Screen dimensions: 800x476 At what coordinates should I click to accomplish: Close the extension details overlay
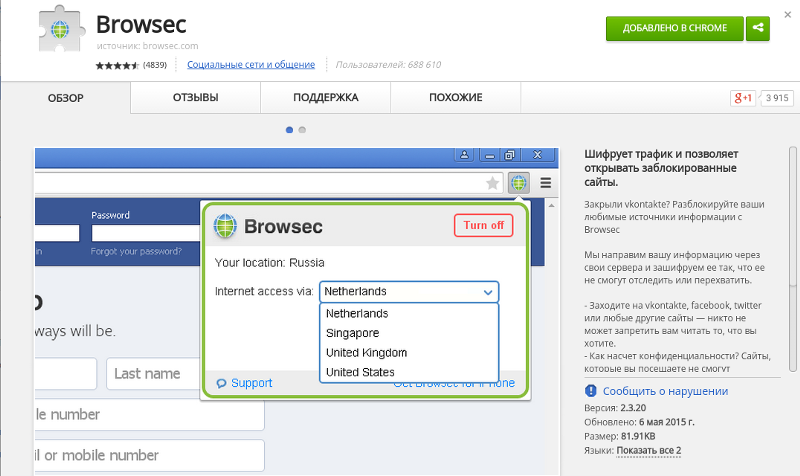coord(788,15)
